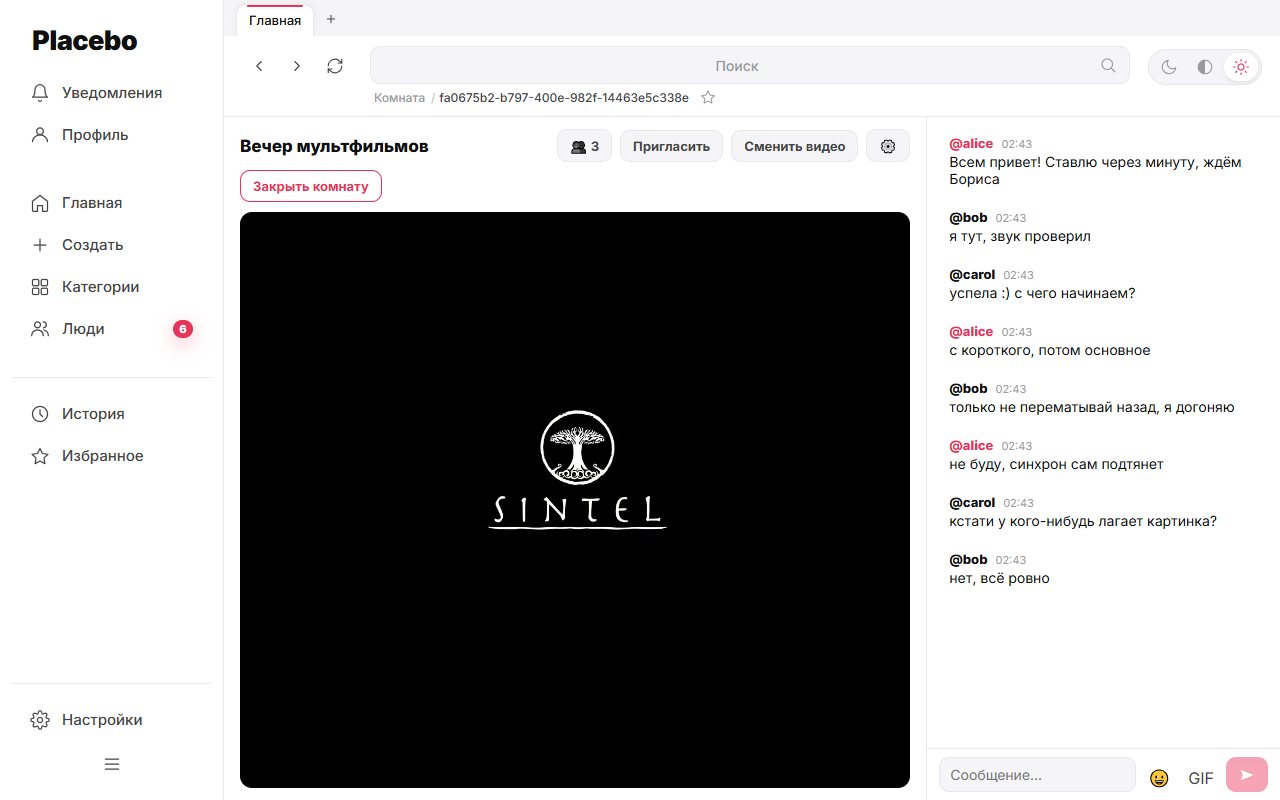Click the search magnifier icon
Viewport: 1280px width, 800px height.
pos(1108,65)
